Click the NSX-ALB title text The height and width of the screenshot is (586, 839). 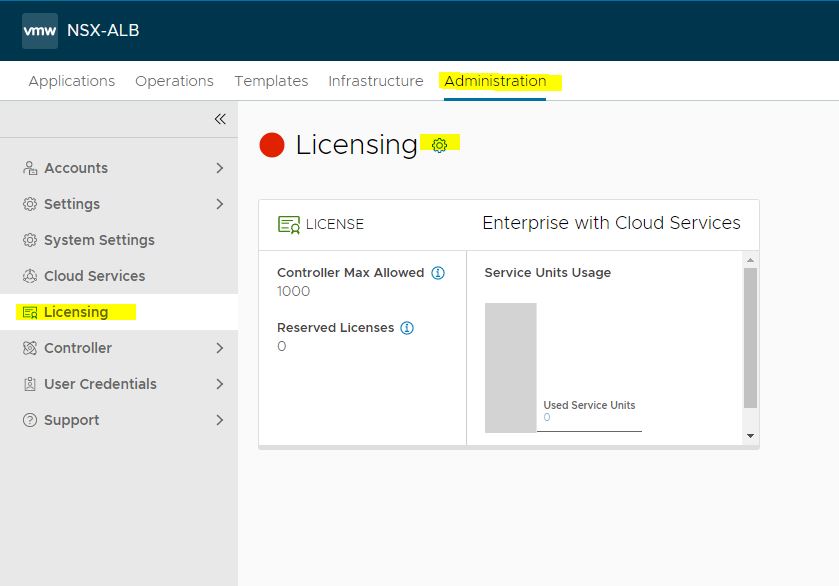[103, 31]
